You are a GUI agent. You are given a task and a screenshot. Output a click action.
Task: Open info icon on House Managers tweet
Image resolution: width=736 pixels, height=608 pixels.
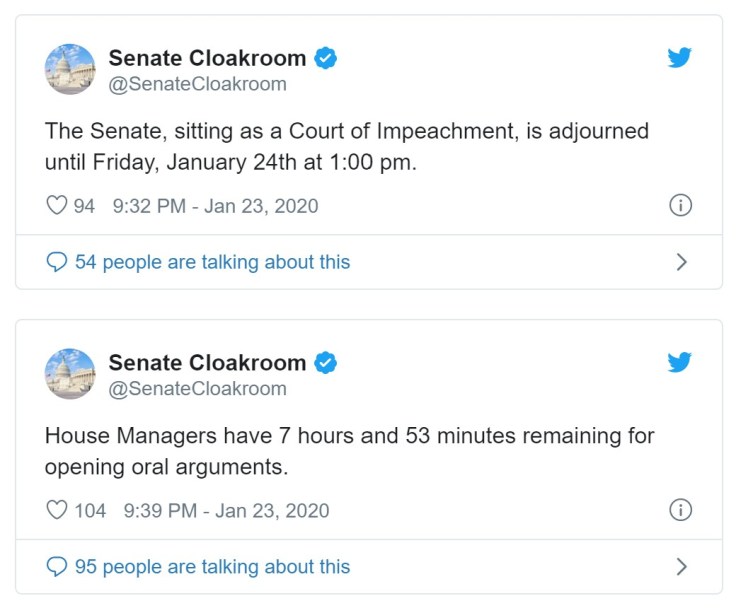pyautogui.click(x=680, y=511)
